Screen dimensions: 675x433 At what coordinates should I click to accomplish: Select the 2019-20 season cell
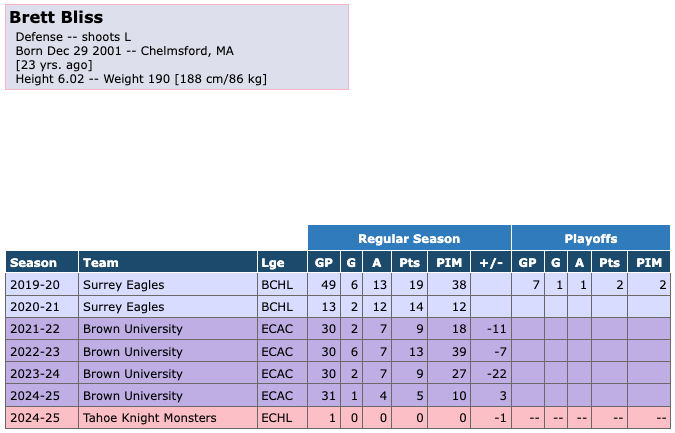click(x=33, y=285)
